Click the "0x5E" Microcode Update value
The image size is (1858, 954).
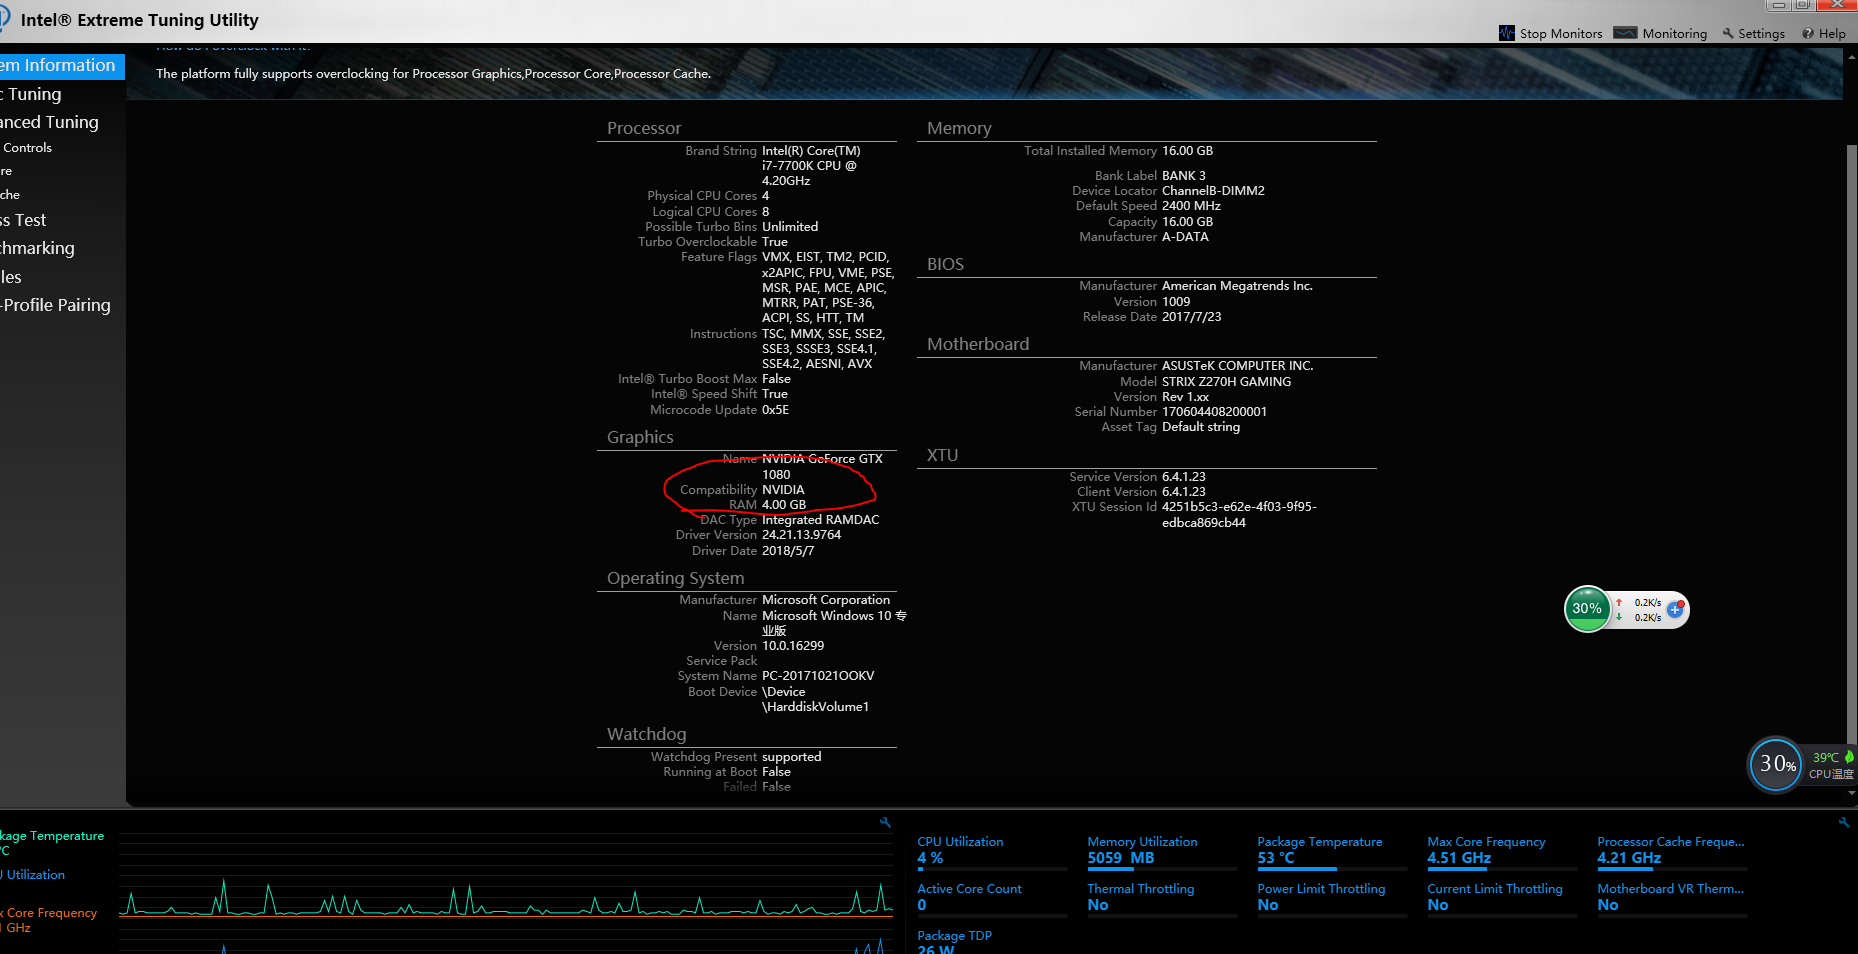776,410
